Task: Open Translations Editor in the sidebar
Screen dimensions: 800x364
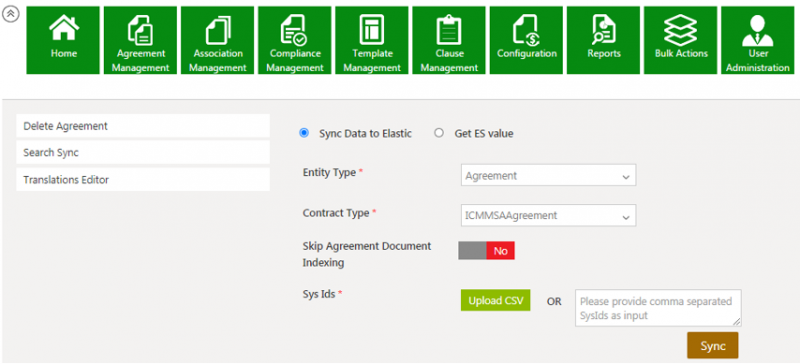Action: (x=143, y=180)
